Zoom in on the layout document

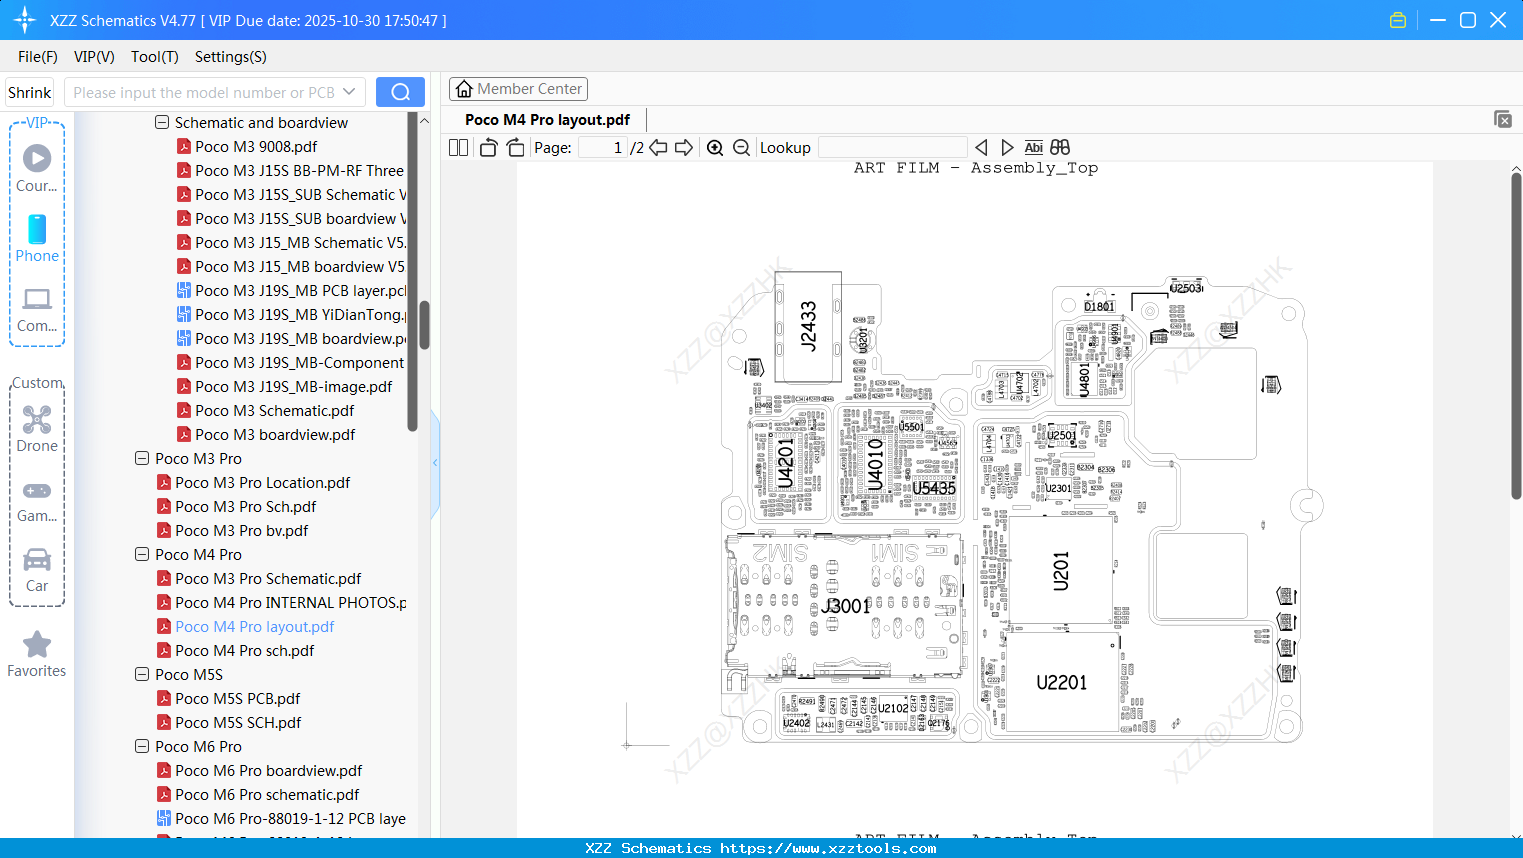pyautogui.click(x=714, y=147)
